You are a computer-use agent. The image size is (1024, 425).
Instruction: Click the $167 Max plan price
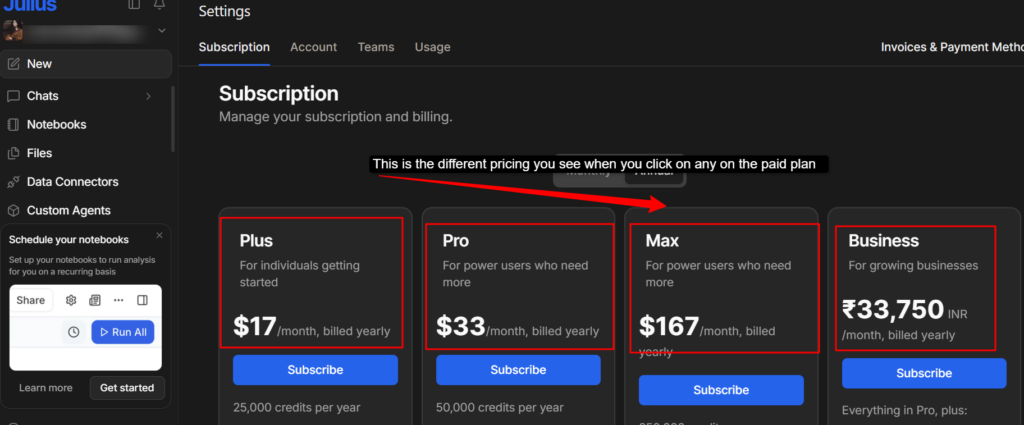click(x=669, y=326)
